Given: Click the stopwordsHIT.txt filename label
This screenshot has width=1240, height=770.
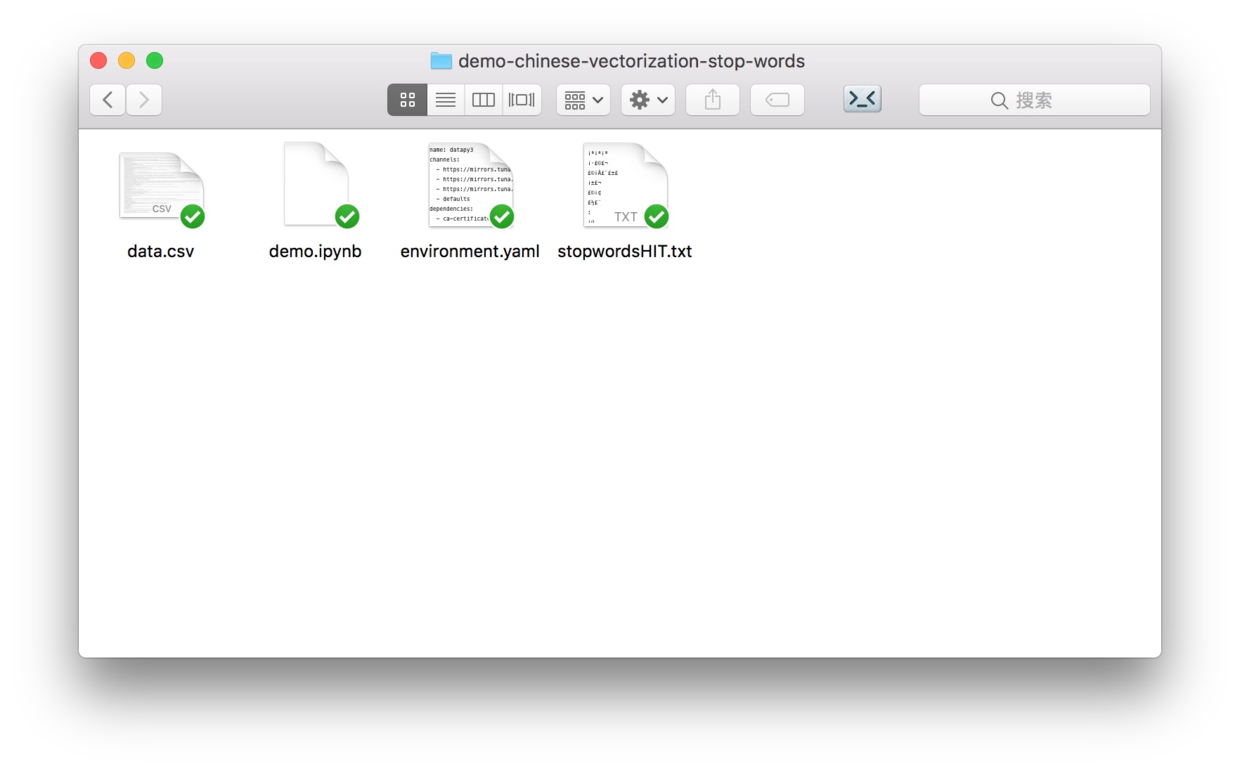Looking at the screenshot, I should (625, 252).
